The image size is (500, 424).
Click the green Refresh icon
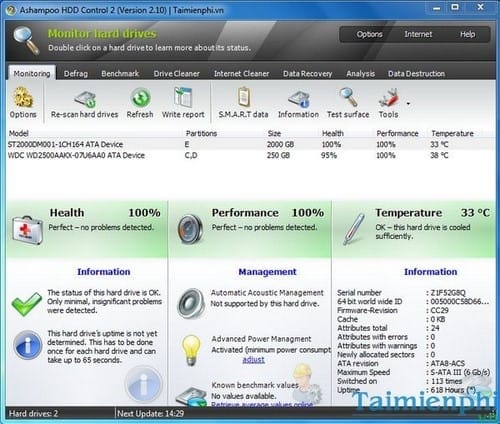[140, 98]
